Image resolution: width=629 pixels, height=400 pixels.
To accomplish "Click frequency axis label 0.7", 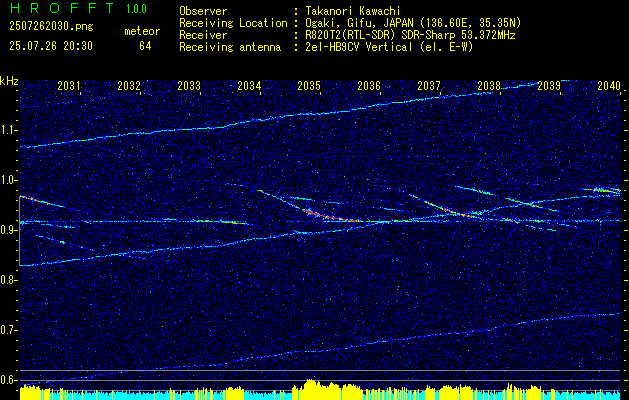I will (x=9, y=330).
